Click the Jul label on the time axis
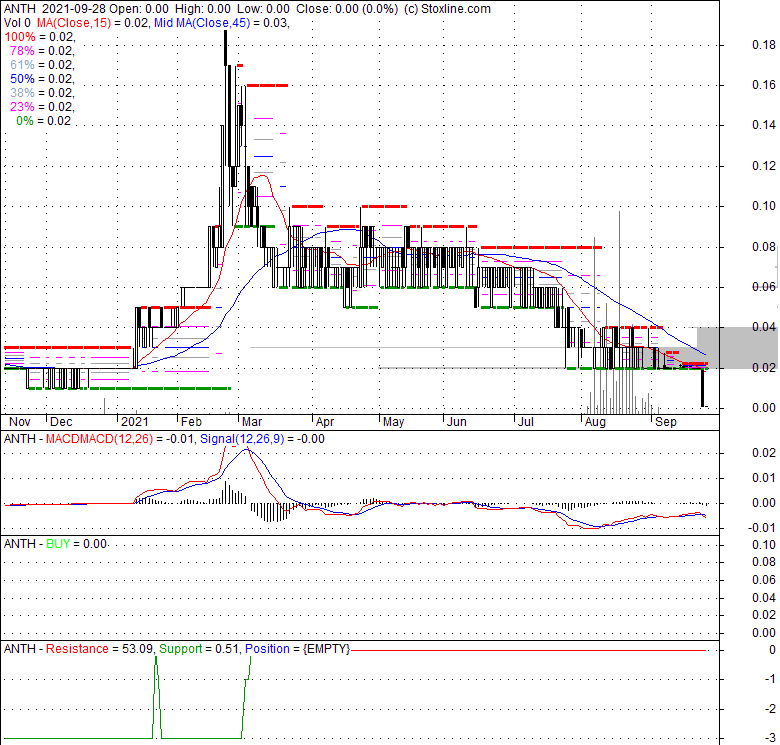 click(x=526, y=422)
